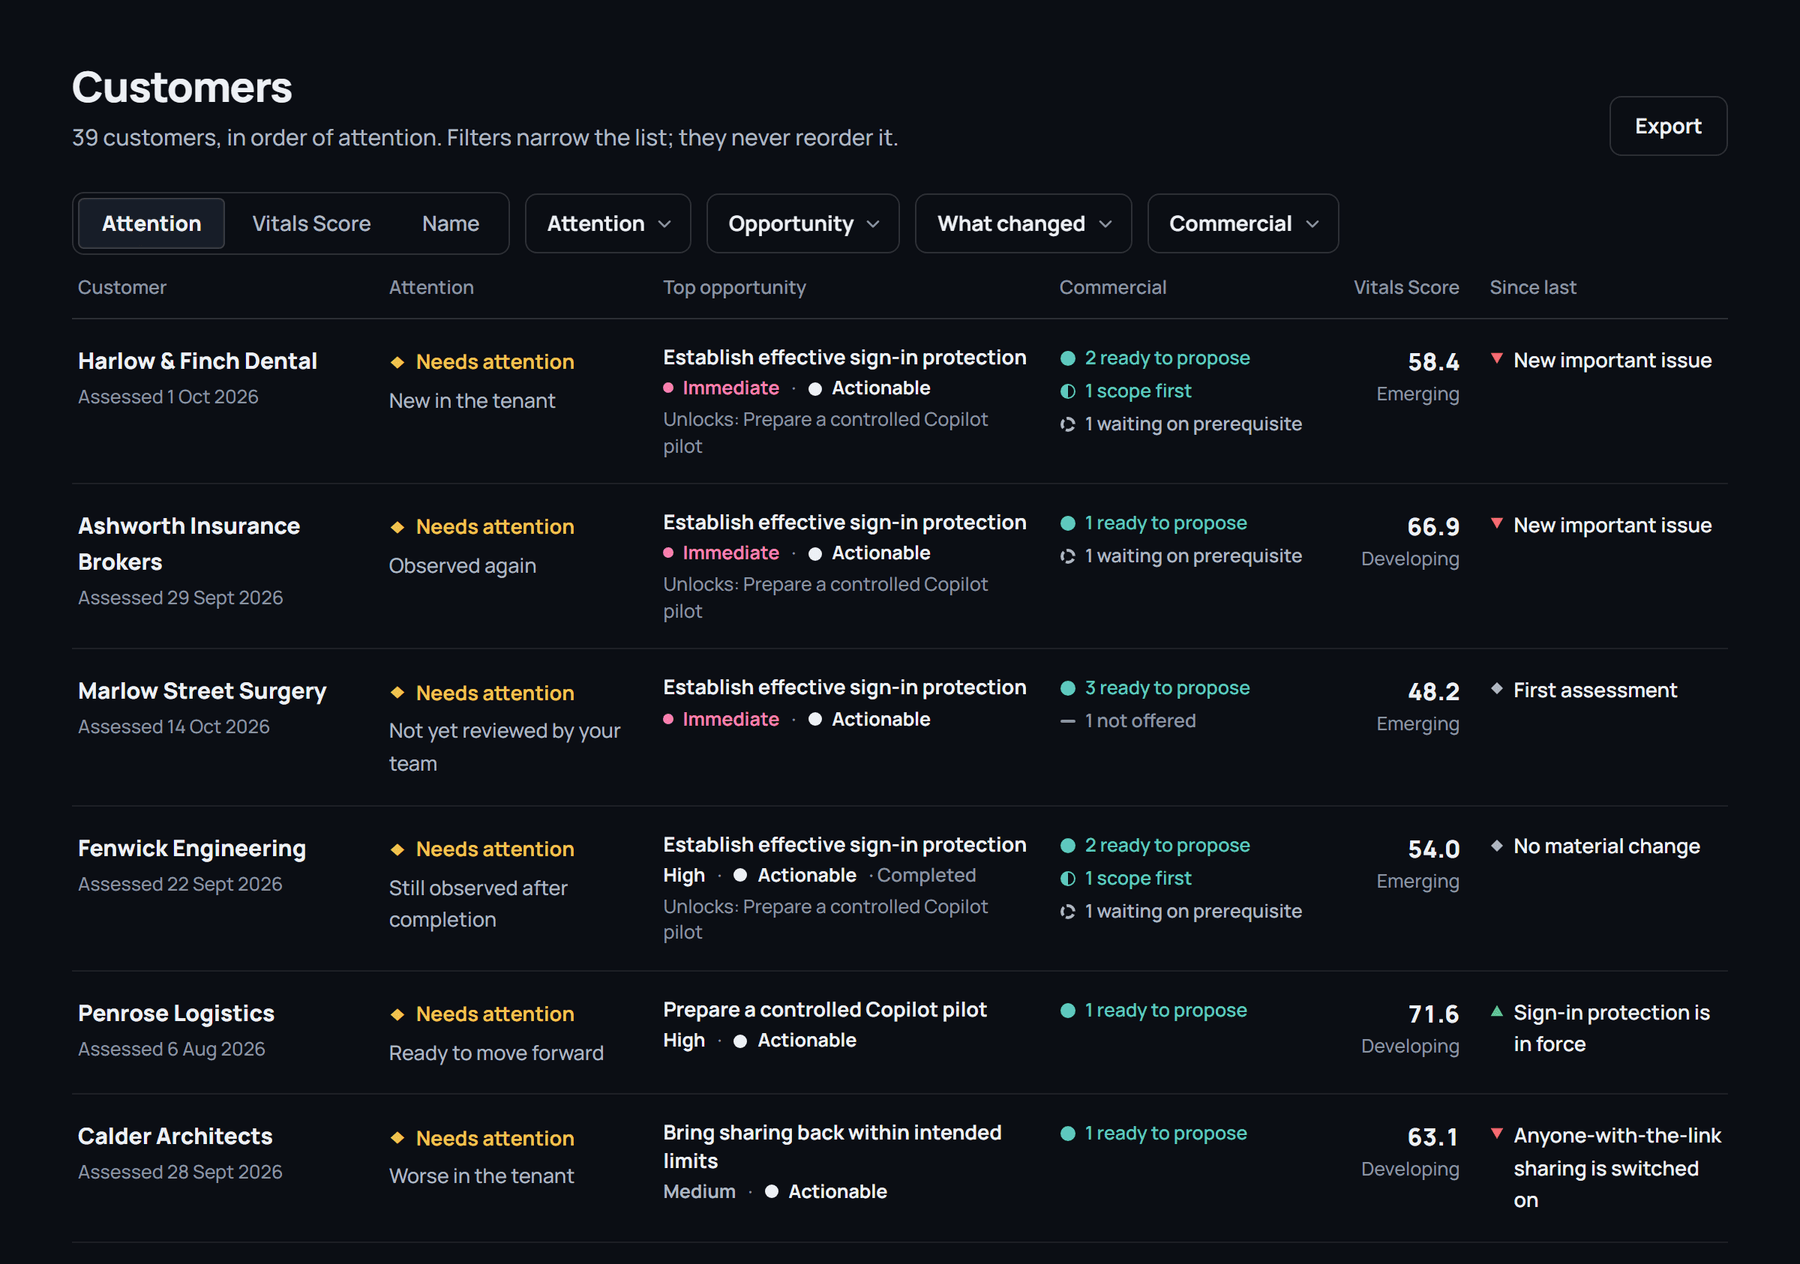Screen dimensions: 1800x1264
Task: Click grey diamond beside First assessment
Action: click(x=1497, y=688)
